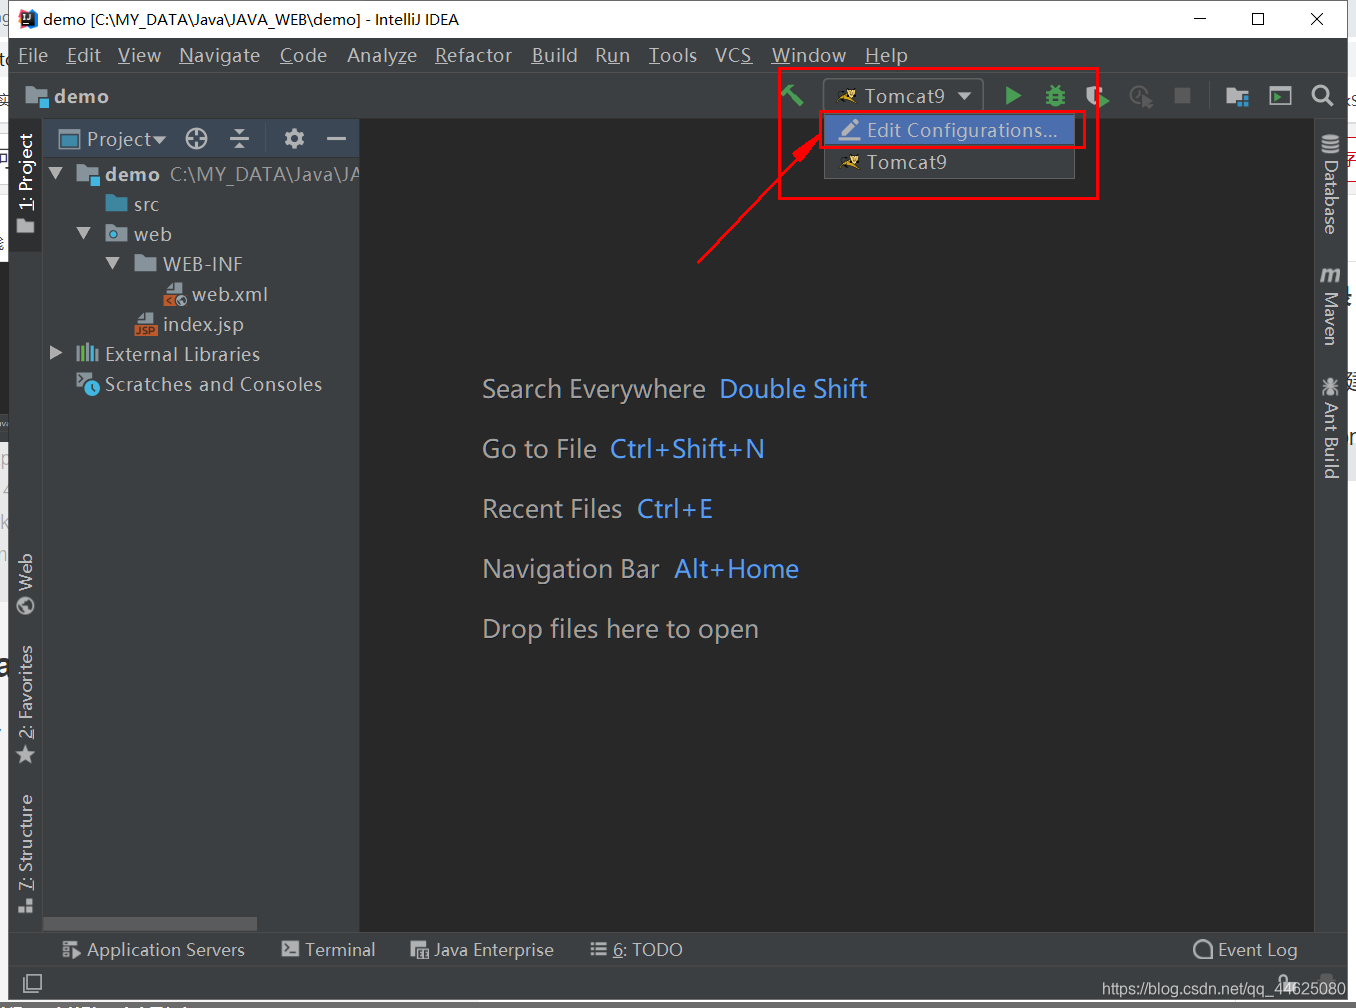Click the Profiler run icon
Image resolution: width=1356 pixels, height=1008 pixels.
click(x=1141, y=96)
